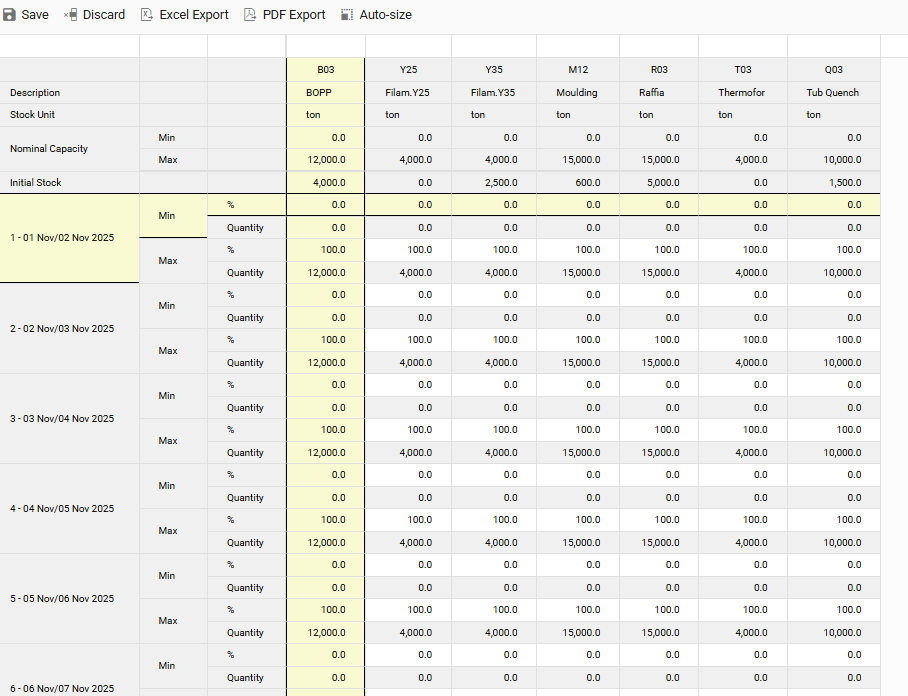Image resolution: width=908 pixels, height=696 pixels.
Task: Edit period 2 Max % cell for M12
Action: [x=578, y=340]
